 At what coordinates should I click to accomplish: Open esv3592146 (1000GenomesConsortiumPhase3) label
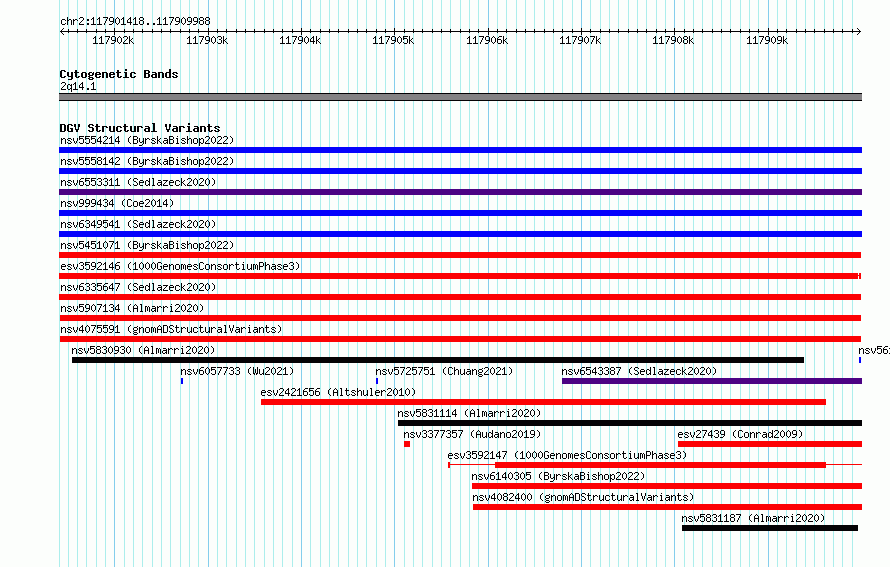tap(180, 266)
